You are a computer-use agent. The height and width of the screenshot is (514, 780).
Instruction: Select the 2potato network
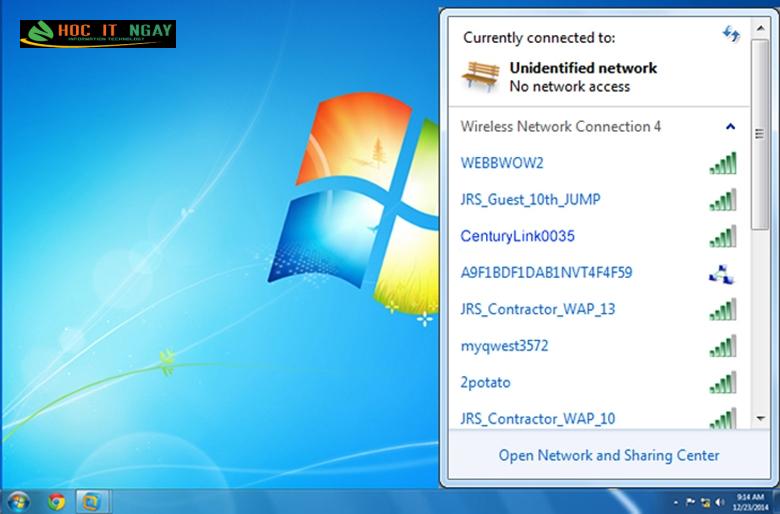[599, 383]
